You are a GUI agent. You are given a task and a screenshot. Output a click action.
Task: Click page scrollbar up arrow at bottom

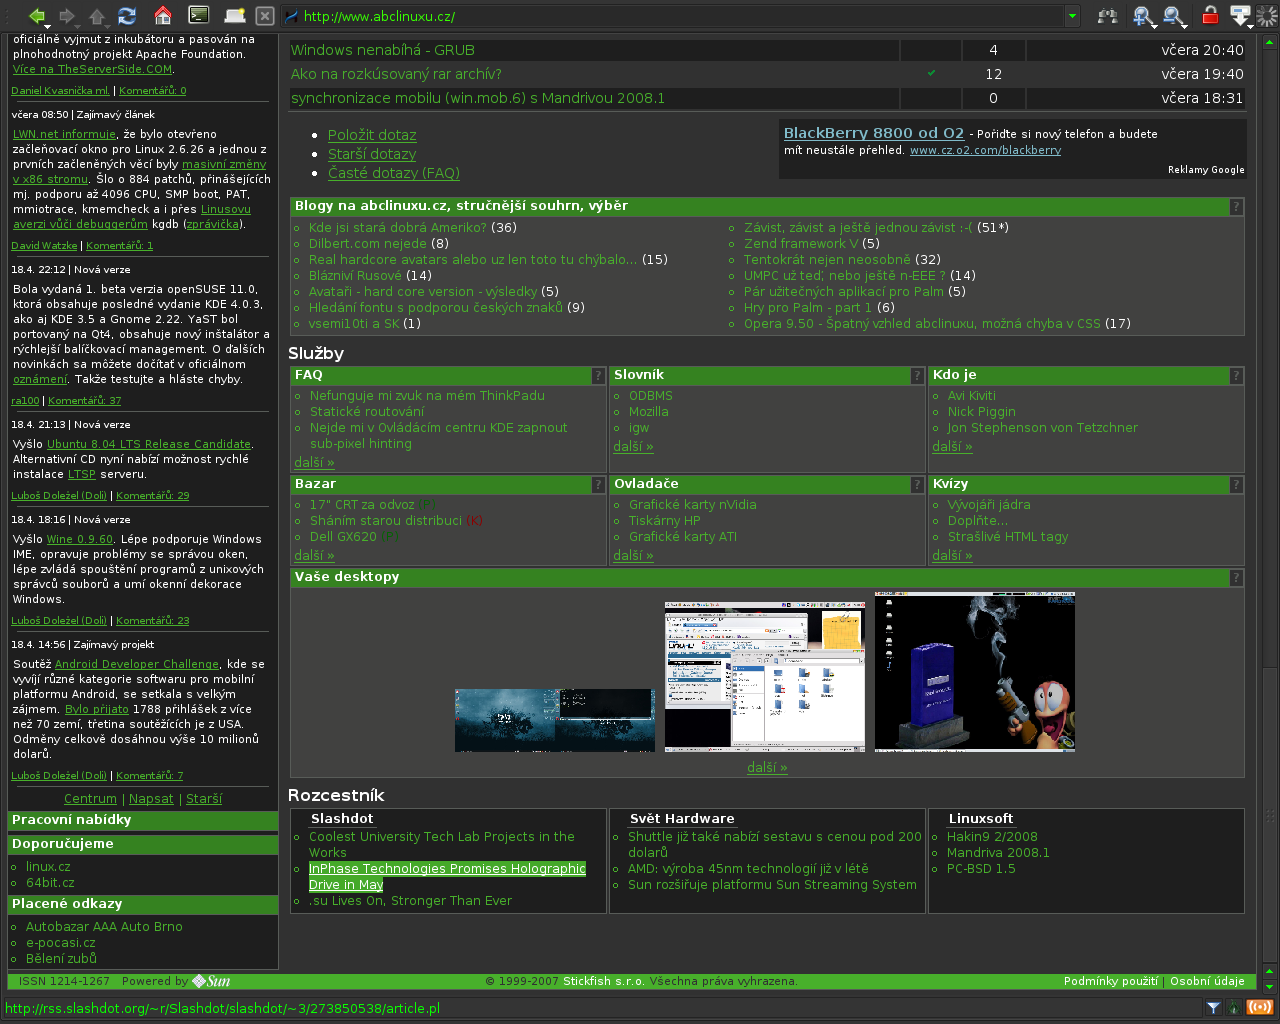pyautogui.click(x=1270, y=971)
